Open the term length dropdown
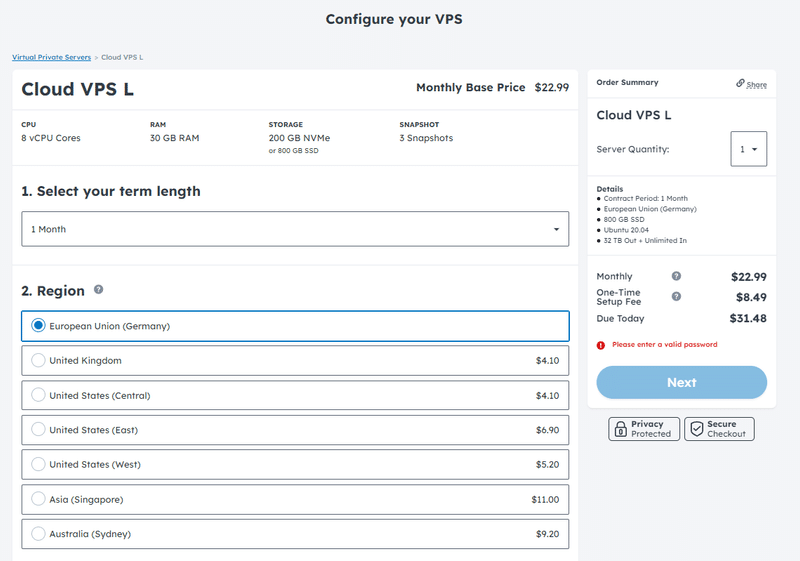Image resolution: width=800 pixels, height=561 pixels. 295,229
